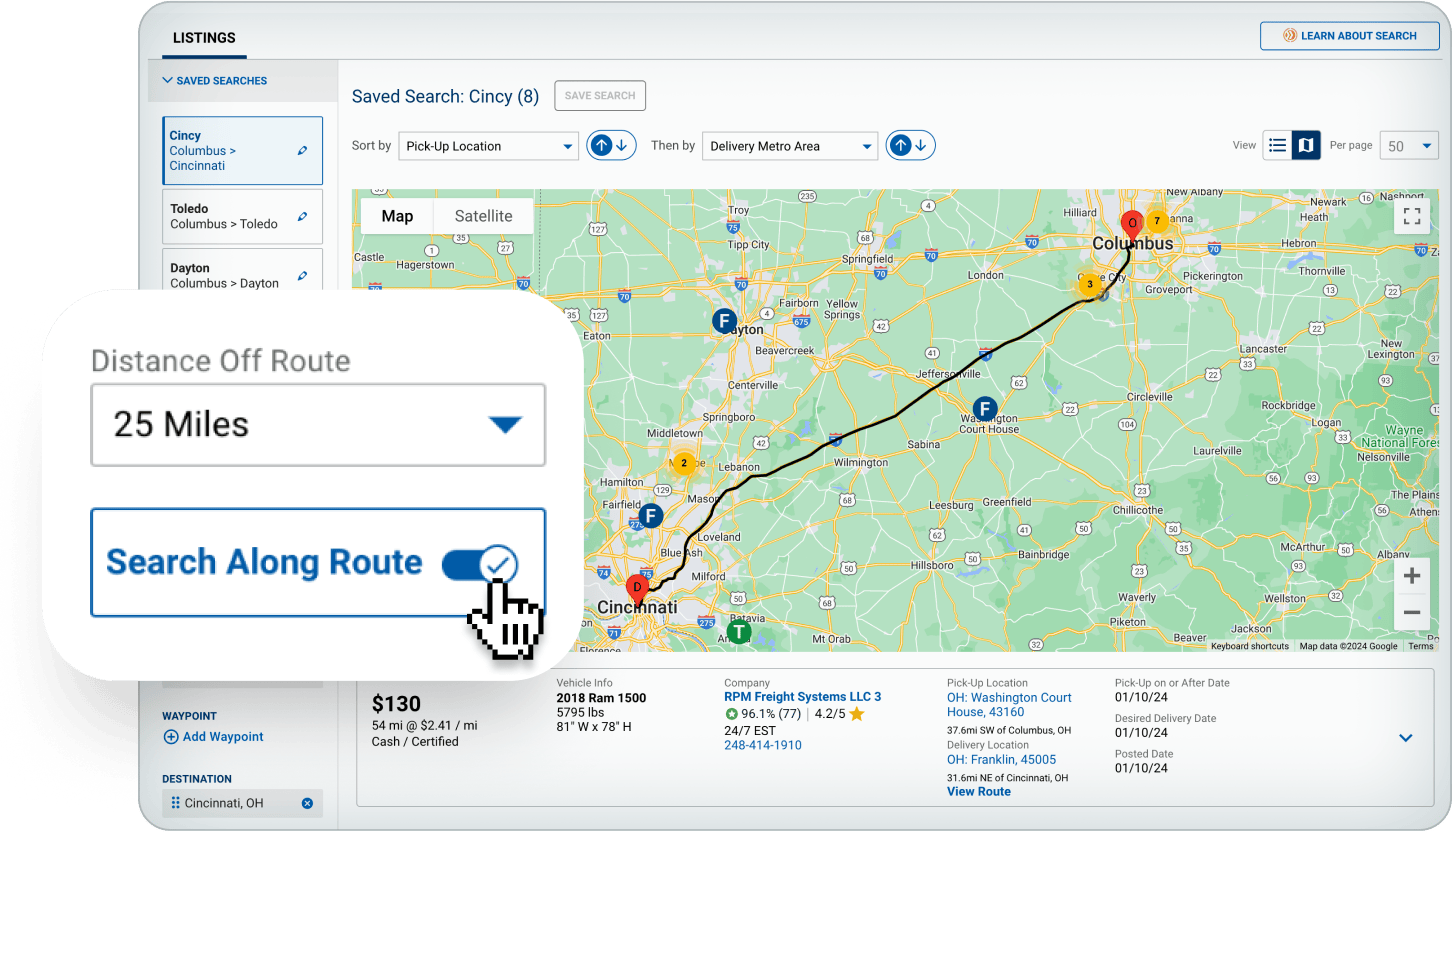Expand the $130 listing details chevron

1405,738
